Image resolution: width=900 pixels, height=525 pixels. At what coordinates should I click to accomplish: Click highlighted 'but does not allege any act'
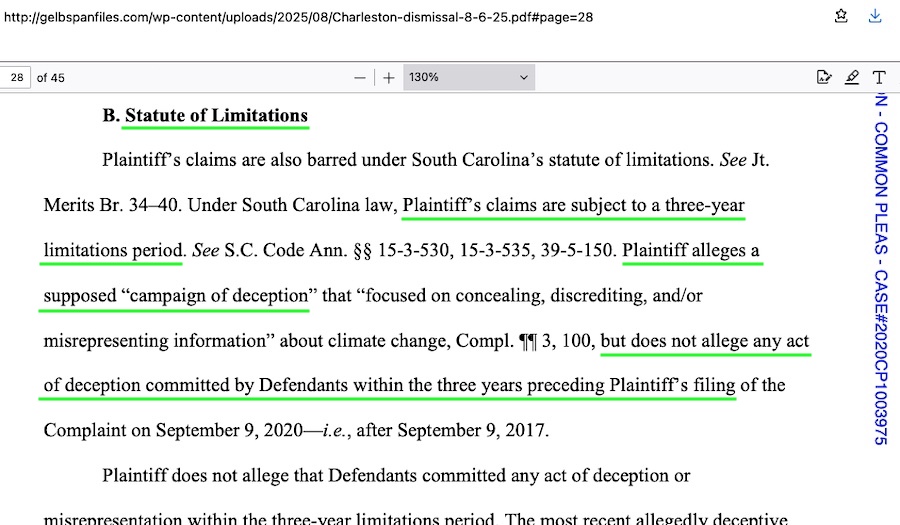pos(705,341)
